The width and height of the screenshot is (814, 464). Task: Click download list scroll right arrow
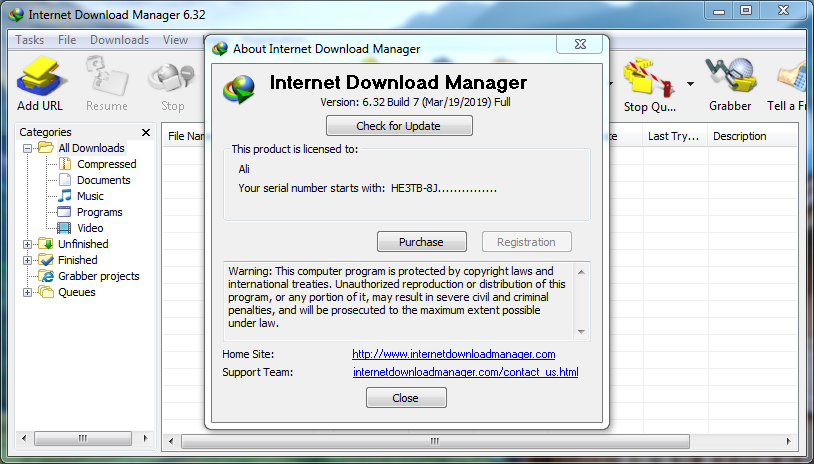pos(788,442)
